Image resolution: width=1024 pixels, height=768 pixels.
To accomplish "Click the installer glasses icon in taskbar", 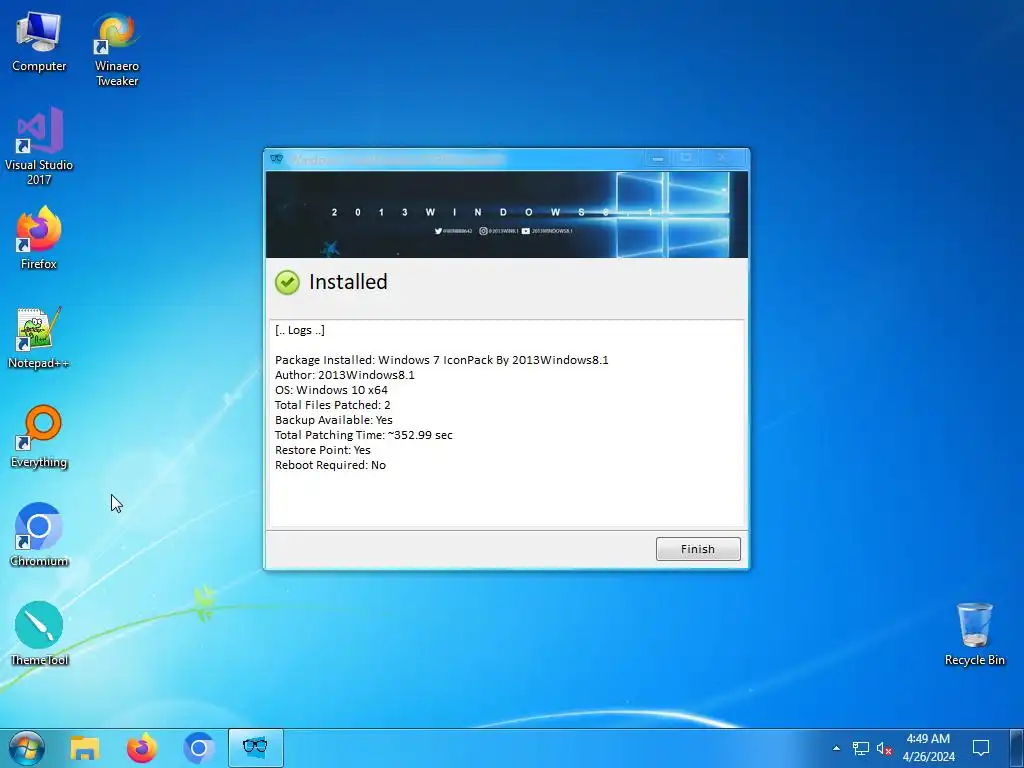I will (255, 748).
